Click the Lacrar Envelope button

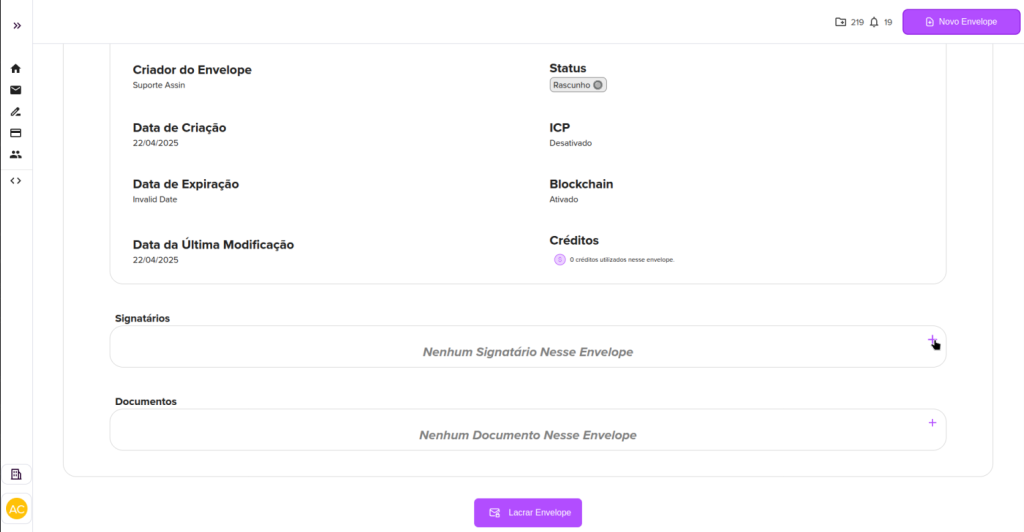point(528,513)
